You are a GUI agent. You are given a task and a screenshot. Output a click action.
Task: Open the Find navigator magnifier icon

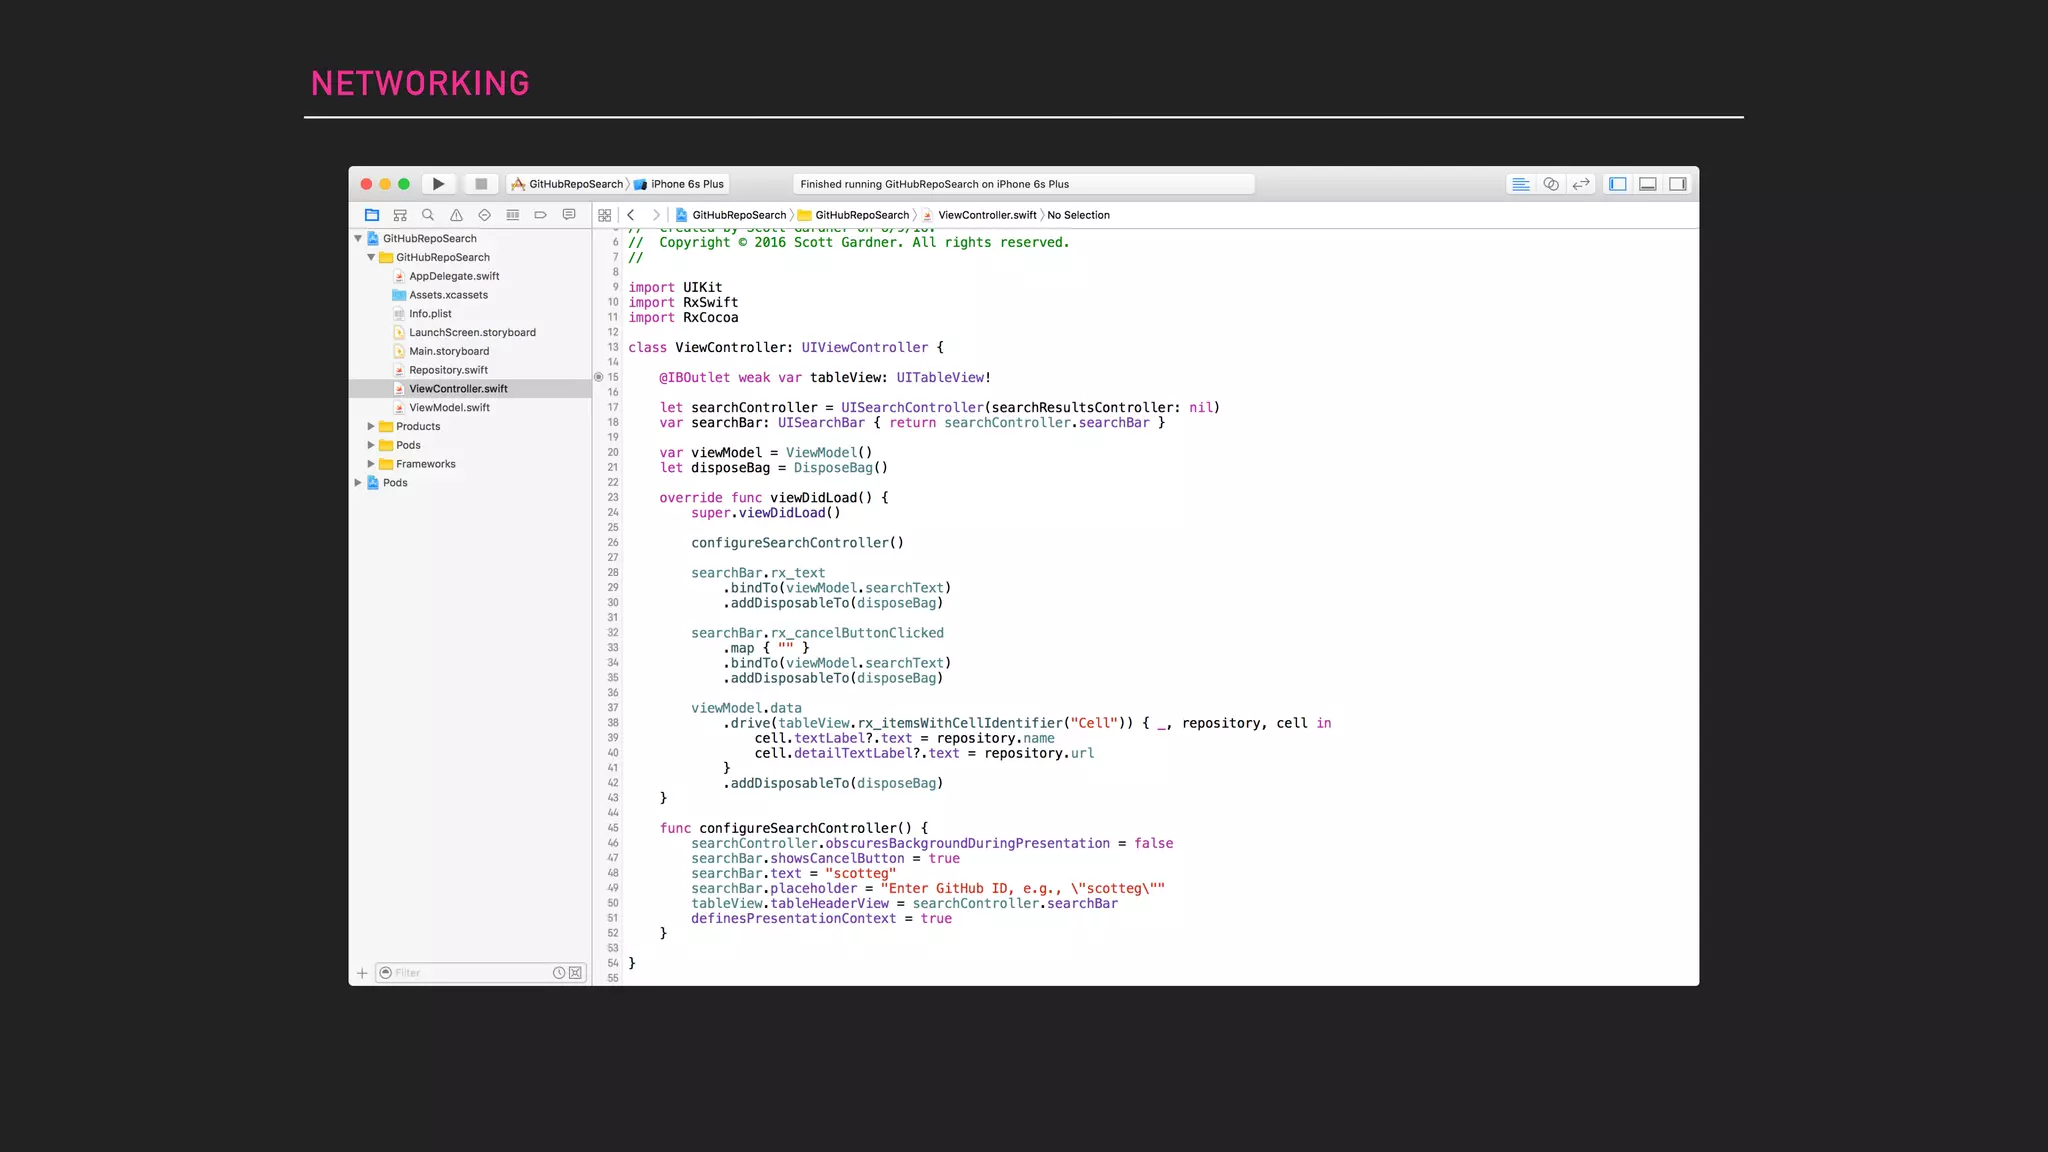tap(428, 215)
